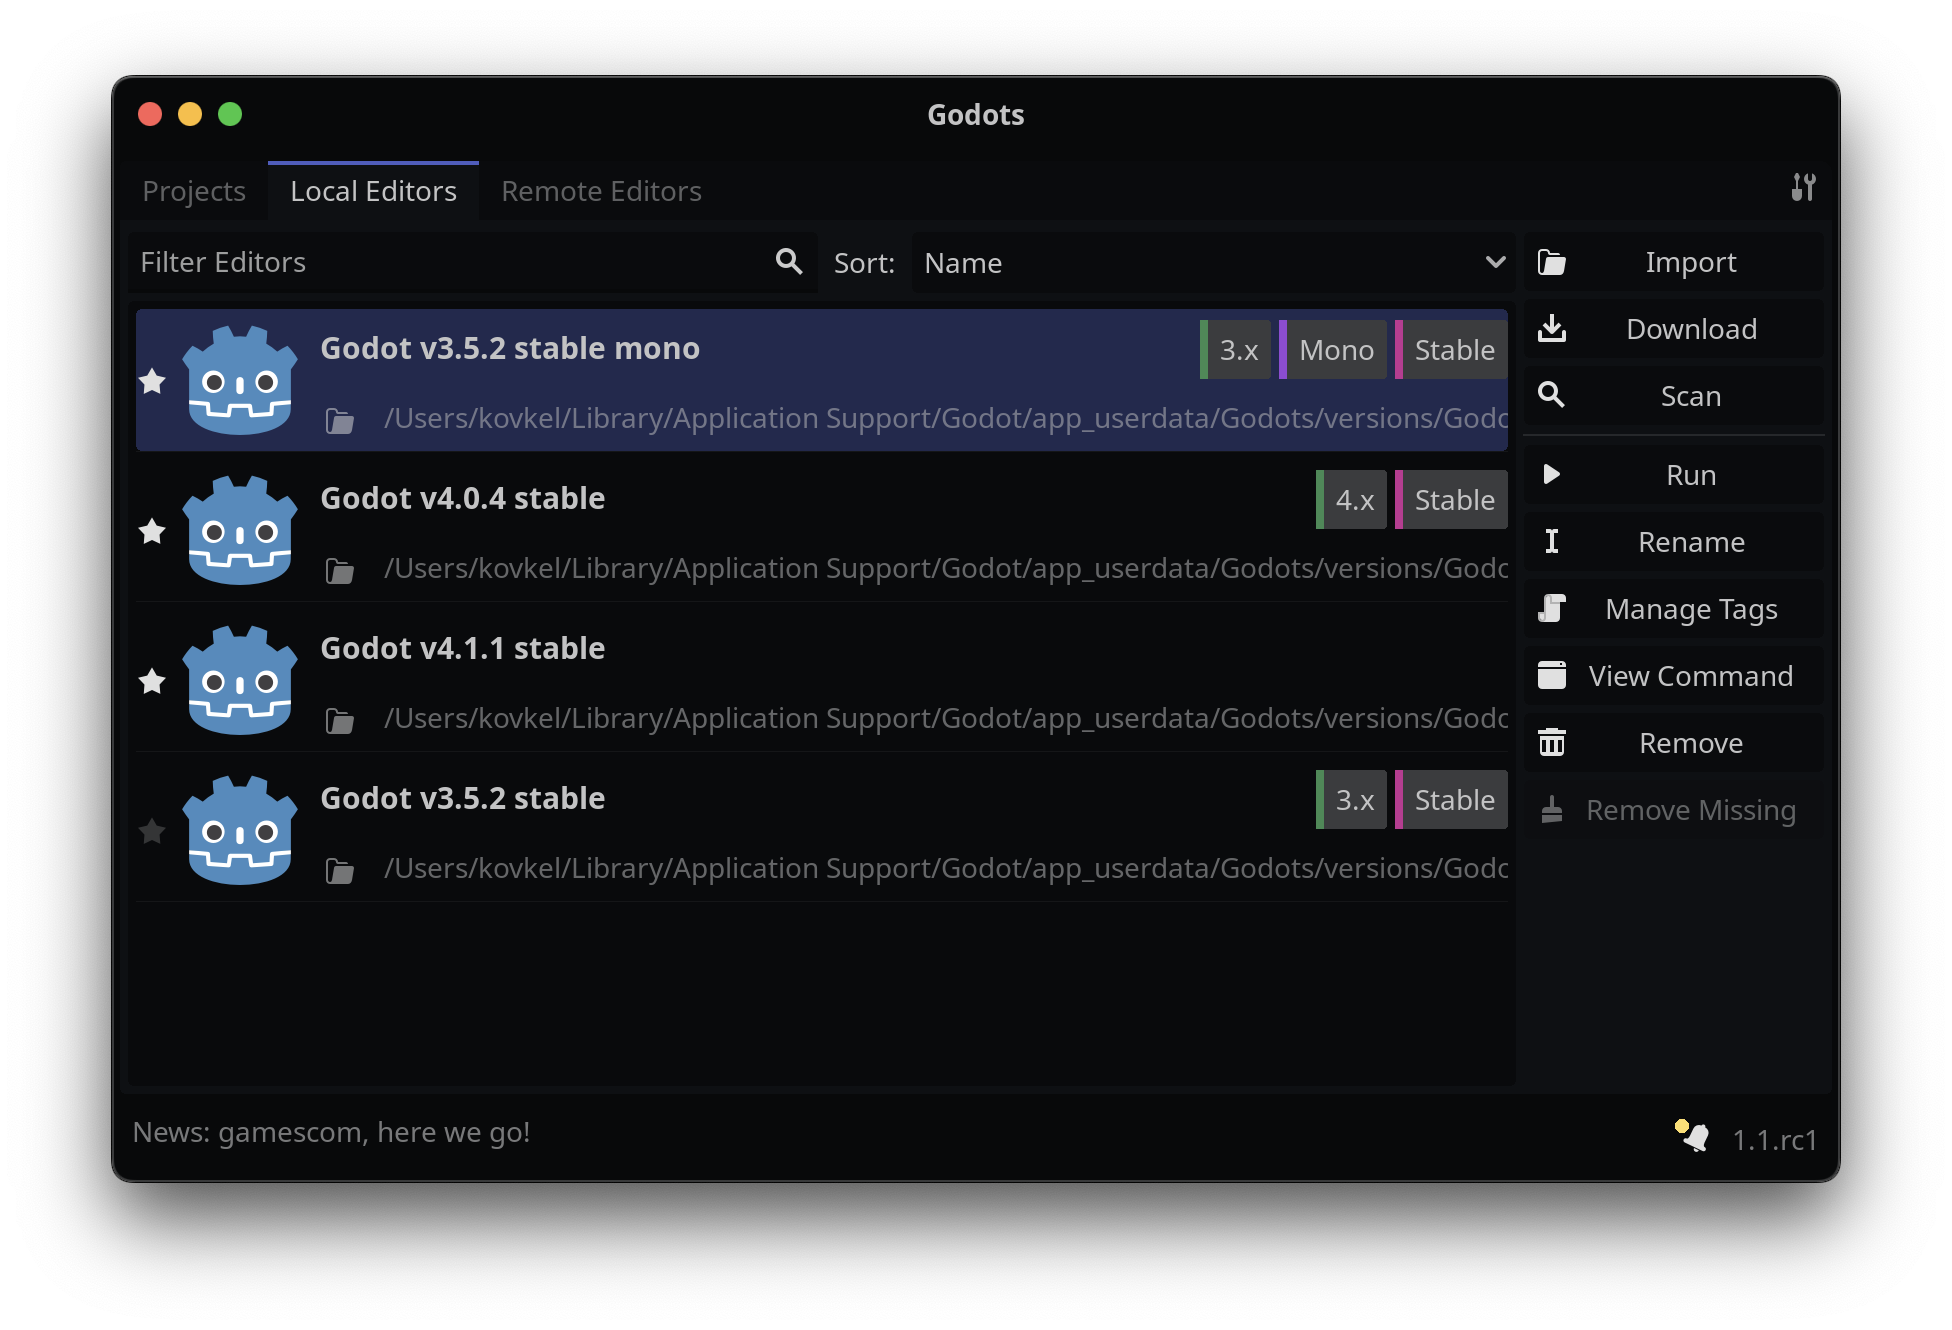Open settings via wrench tools icon
Viewport: 1952px width, 1330px height.
coord(1803,187)
